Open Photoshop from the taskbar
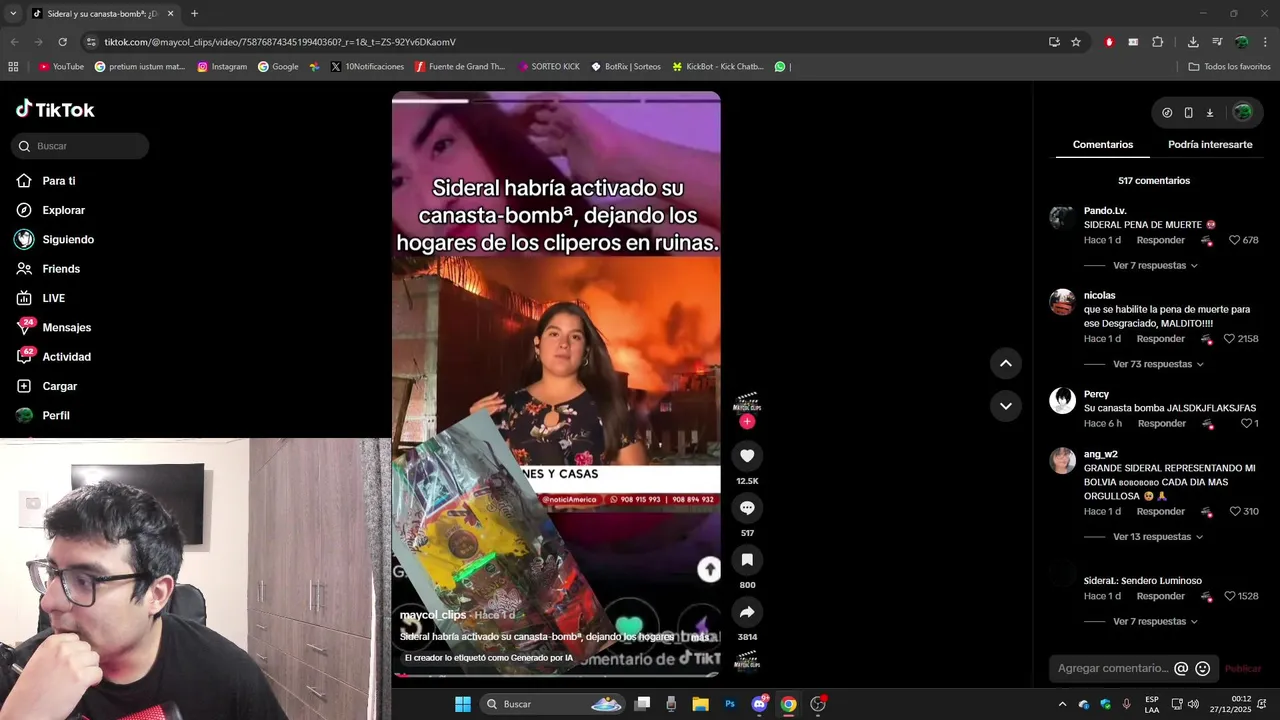This screenshot has width=1280, height=720. coord(730,704)
